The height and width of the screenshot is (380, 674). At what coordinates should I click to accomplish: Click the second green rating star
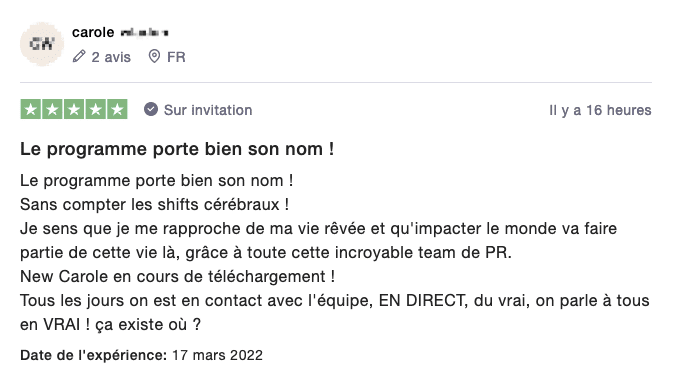click(52, 109)
